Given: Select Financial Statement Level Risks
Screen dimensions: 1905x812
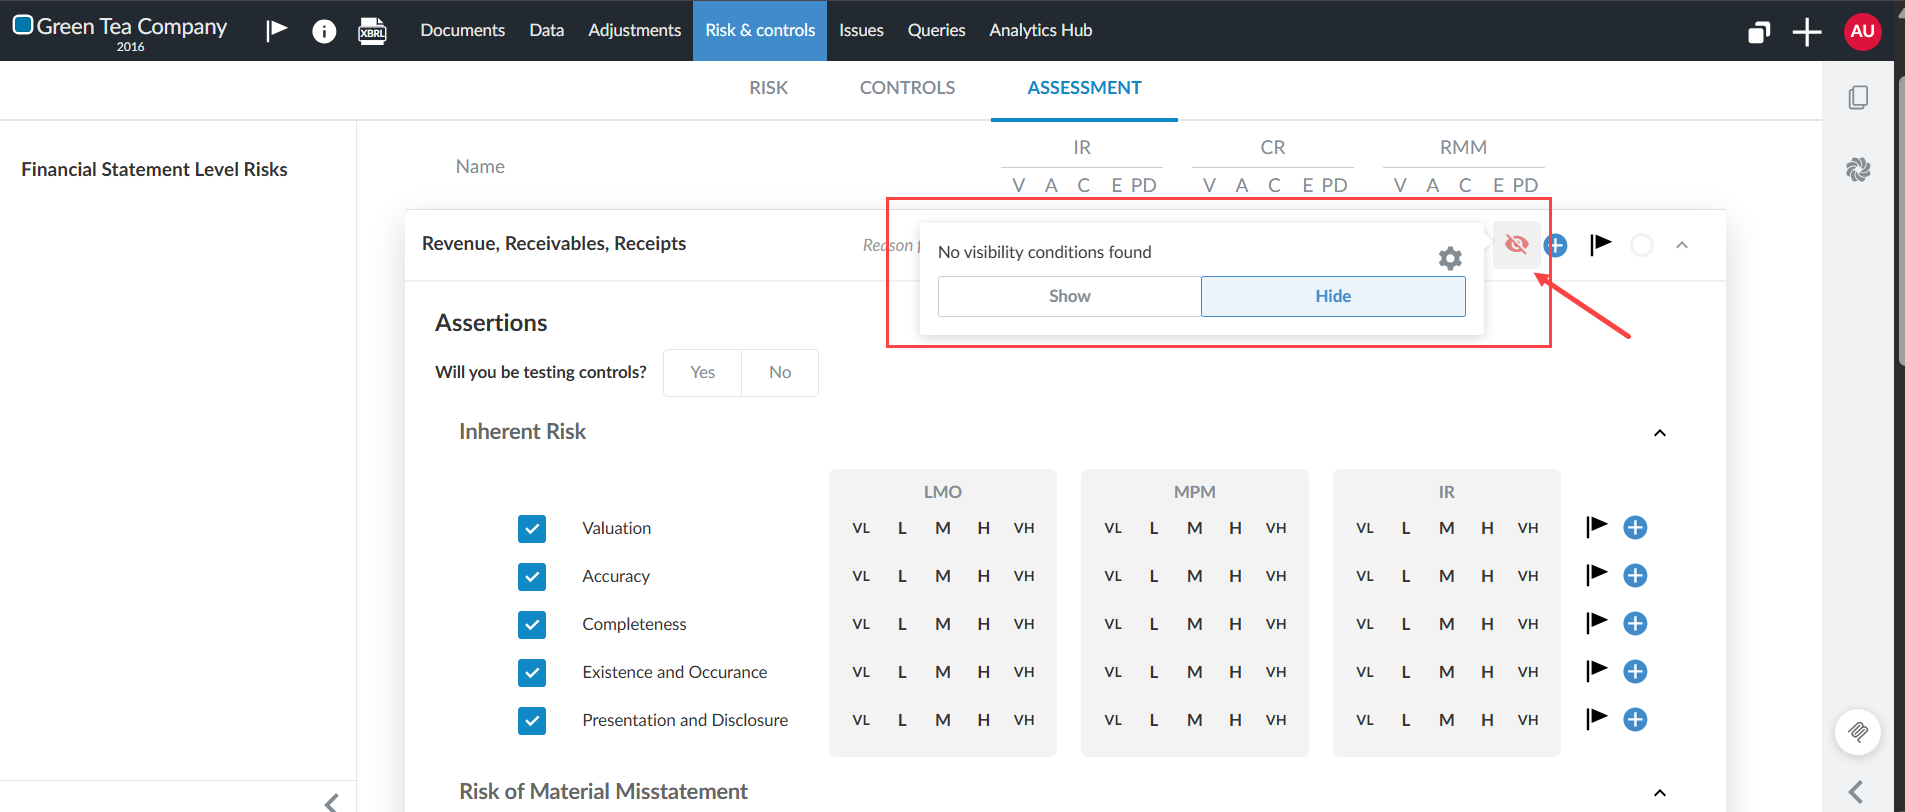Looking at the screenshot, I should pyautogui.click(x=154, y=169).
